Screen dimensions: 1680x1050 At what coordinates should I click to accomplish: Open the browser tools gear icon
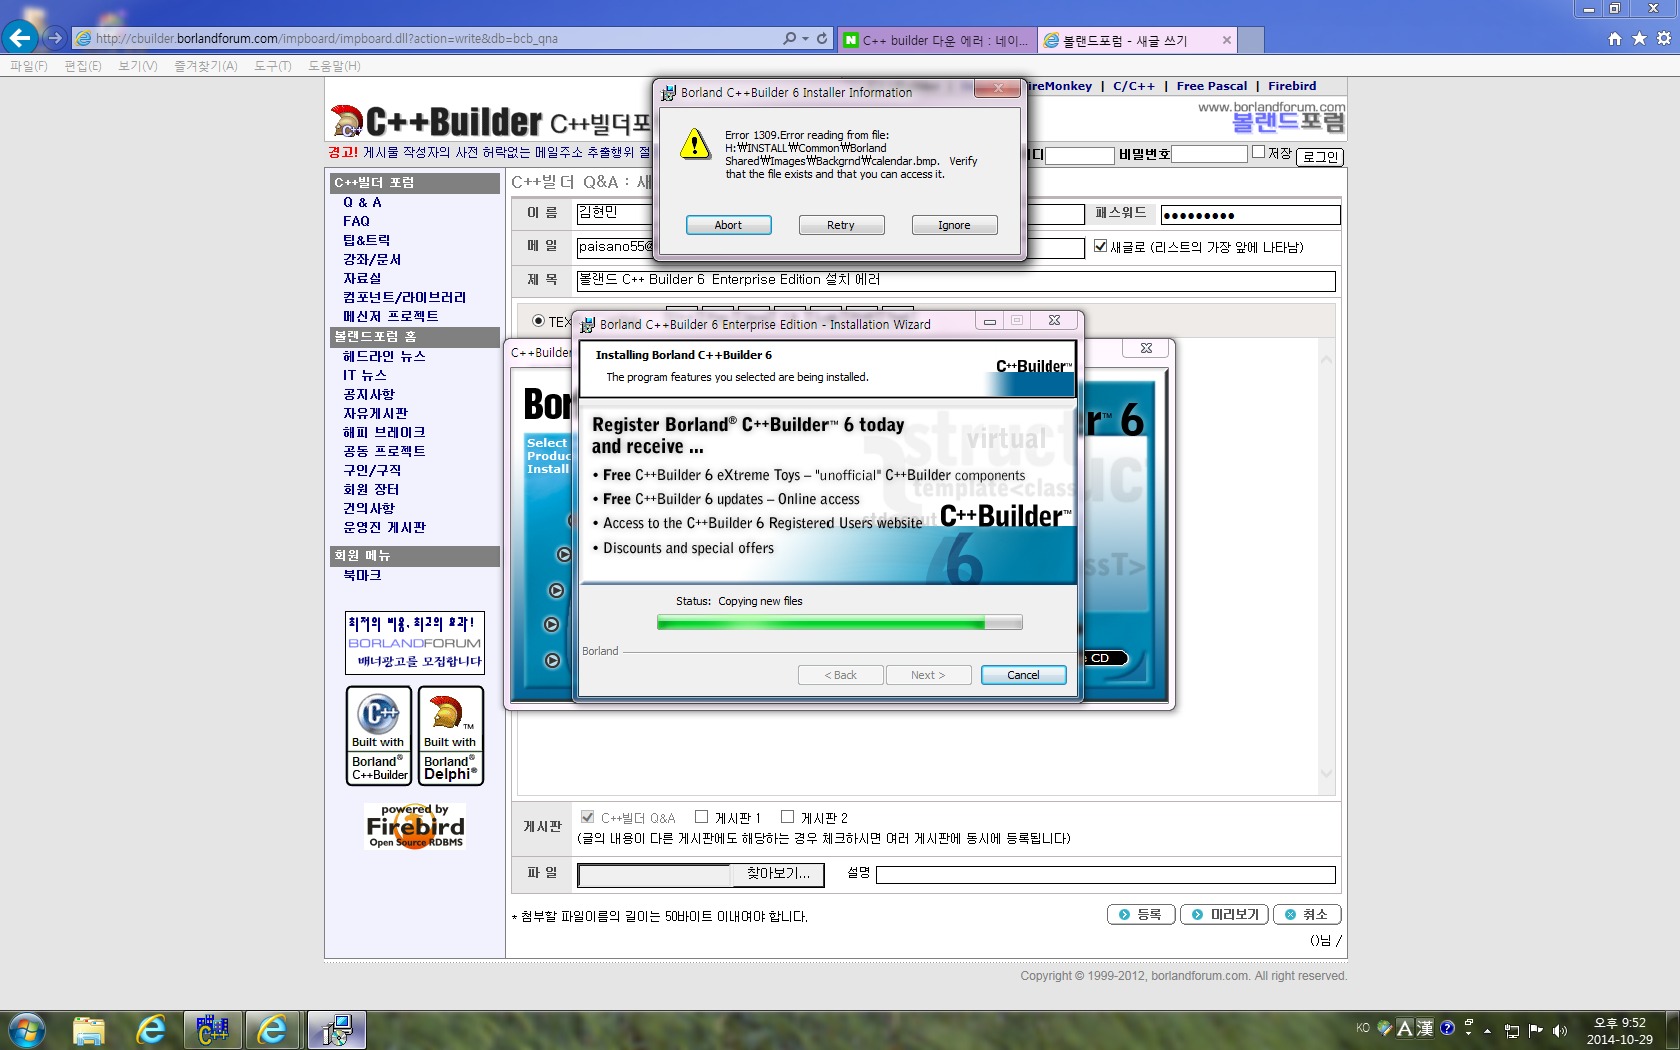[1664, 38]
